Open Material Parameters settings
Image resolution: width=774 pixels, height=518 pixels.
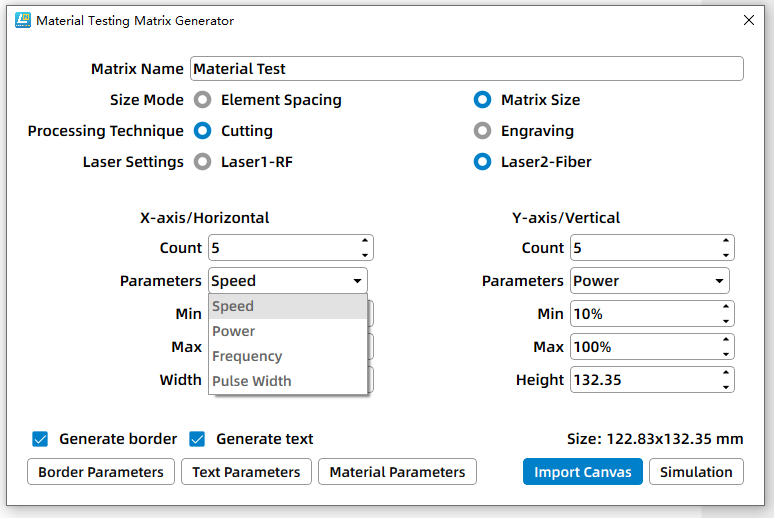[397, 472]
